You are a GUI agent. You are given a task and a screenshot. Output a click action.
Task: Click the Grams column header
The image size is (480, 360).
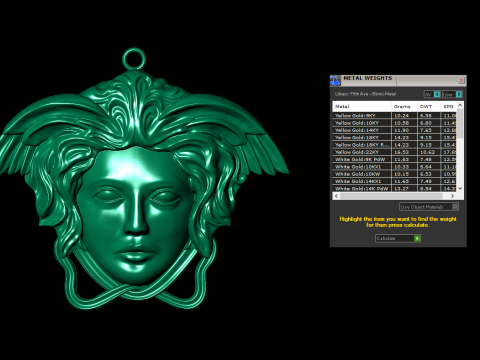(x=405, y=106)
